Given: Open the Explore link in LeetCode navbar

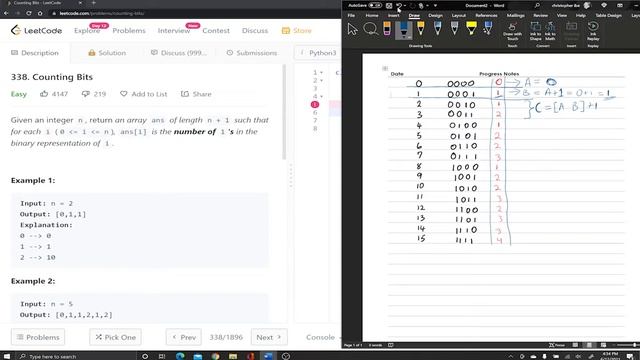Looking at the screenshot, I should pos(87,31).
